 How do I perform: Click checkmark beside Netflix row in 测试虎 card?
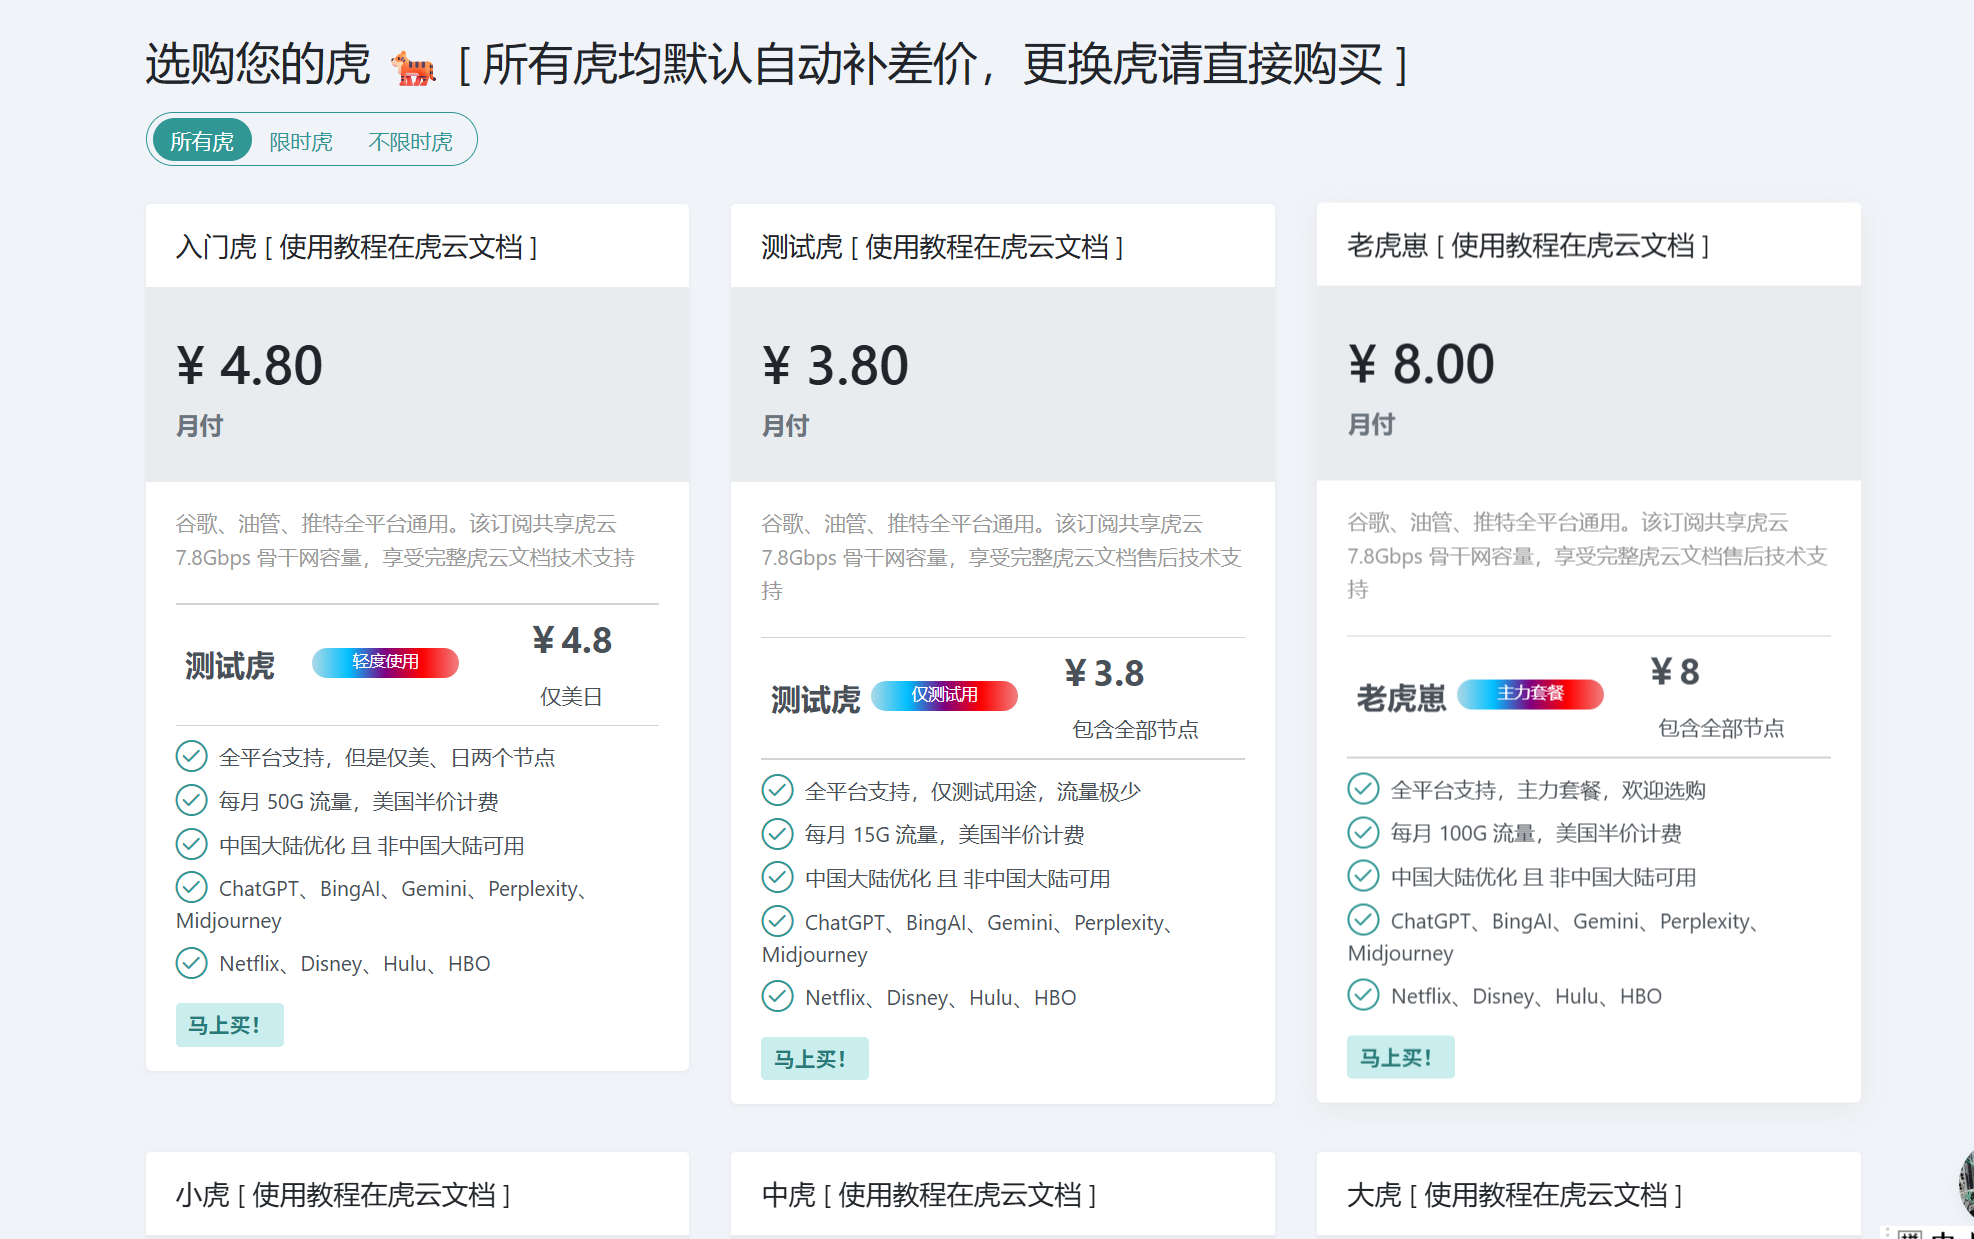point(777,996)
